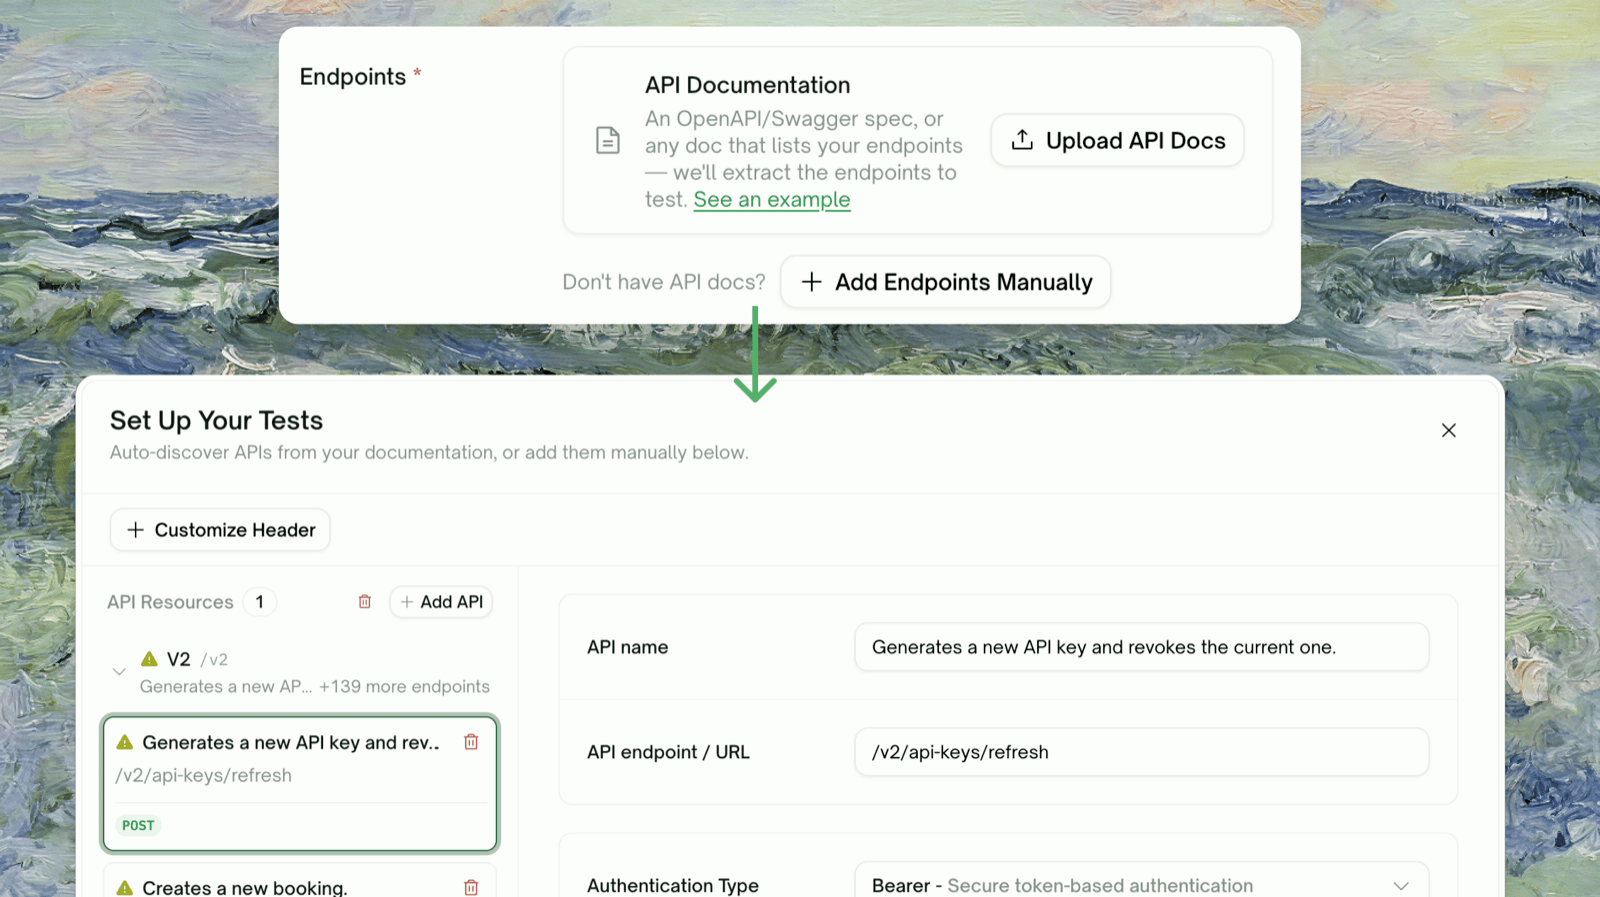This screenshot has height=897, width=1600.
Task: Edit the API name input field
Action: [x=1141, y=647]
